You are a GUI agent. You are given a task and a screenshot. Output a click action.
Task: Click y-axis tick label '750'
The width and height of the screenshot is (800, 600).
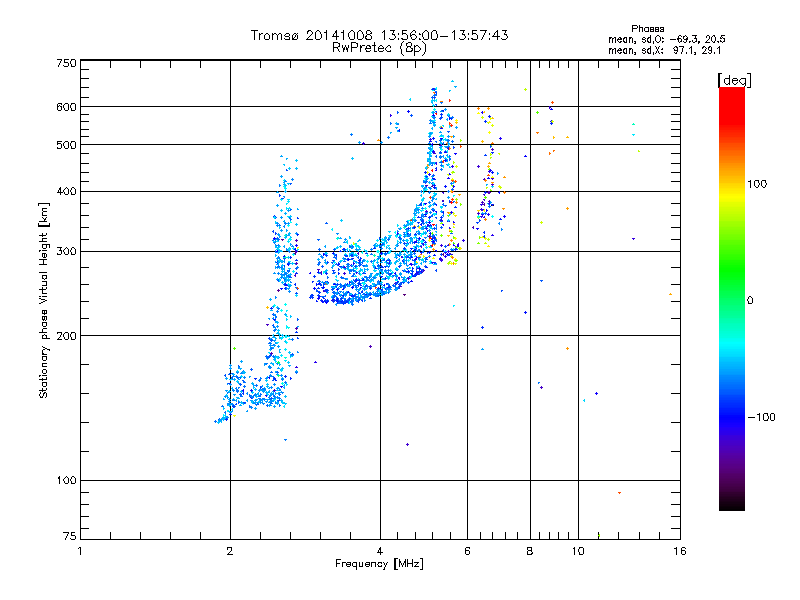(67, 63)
